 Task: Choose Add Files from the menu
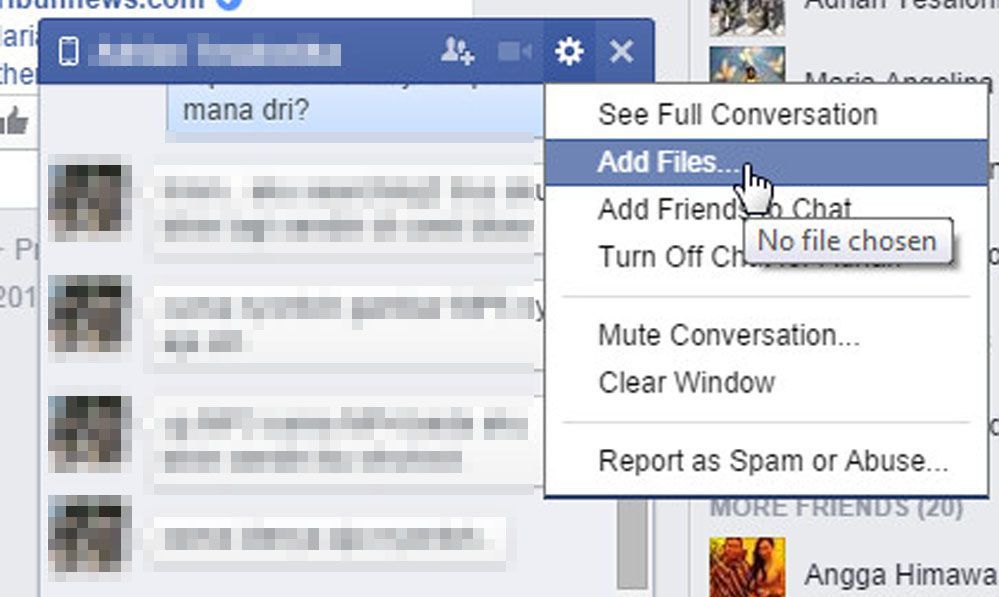[766, 162]
